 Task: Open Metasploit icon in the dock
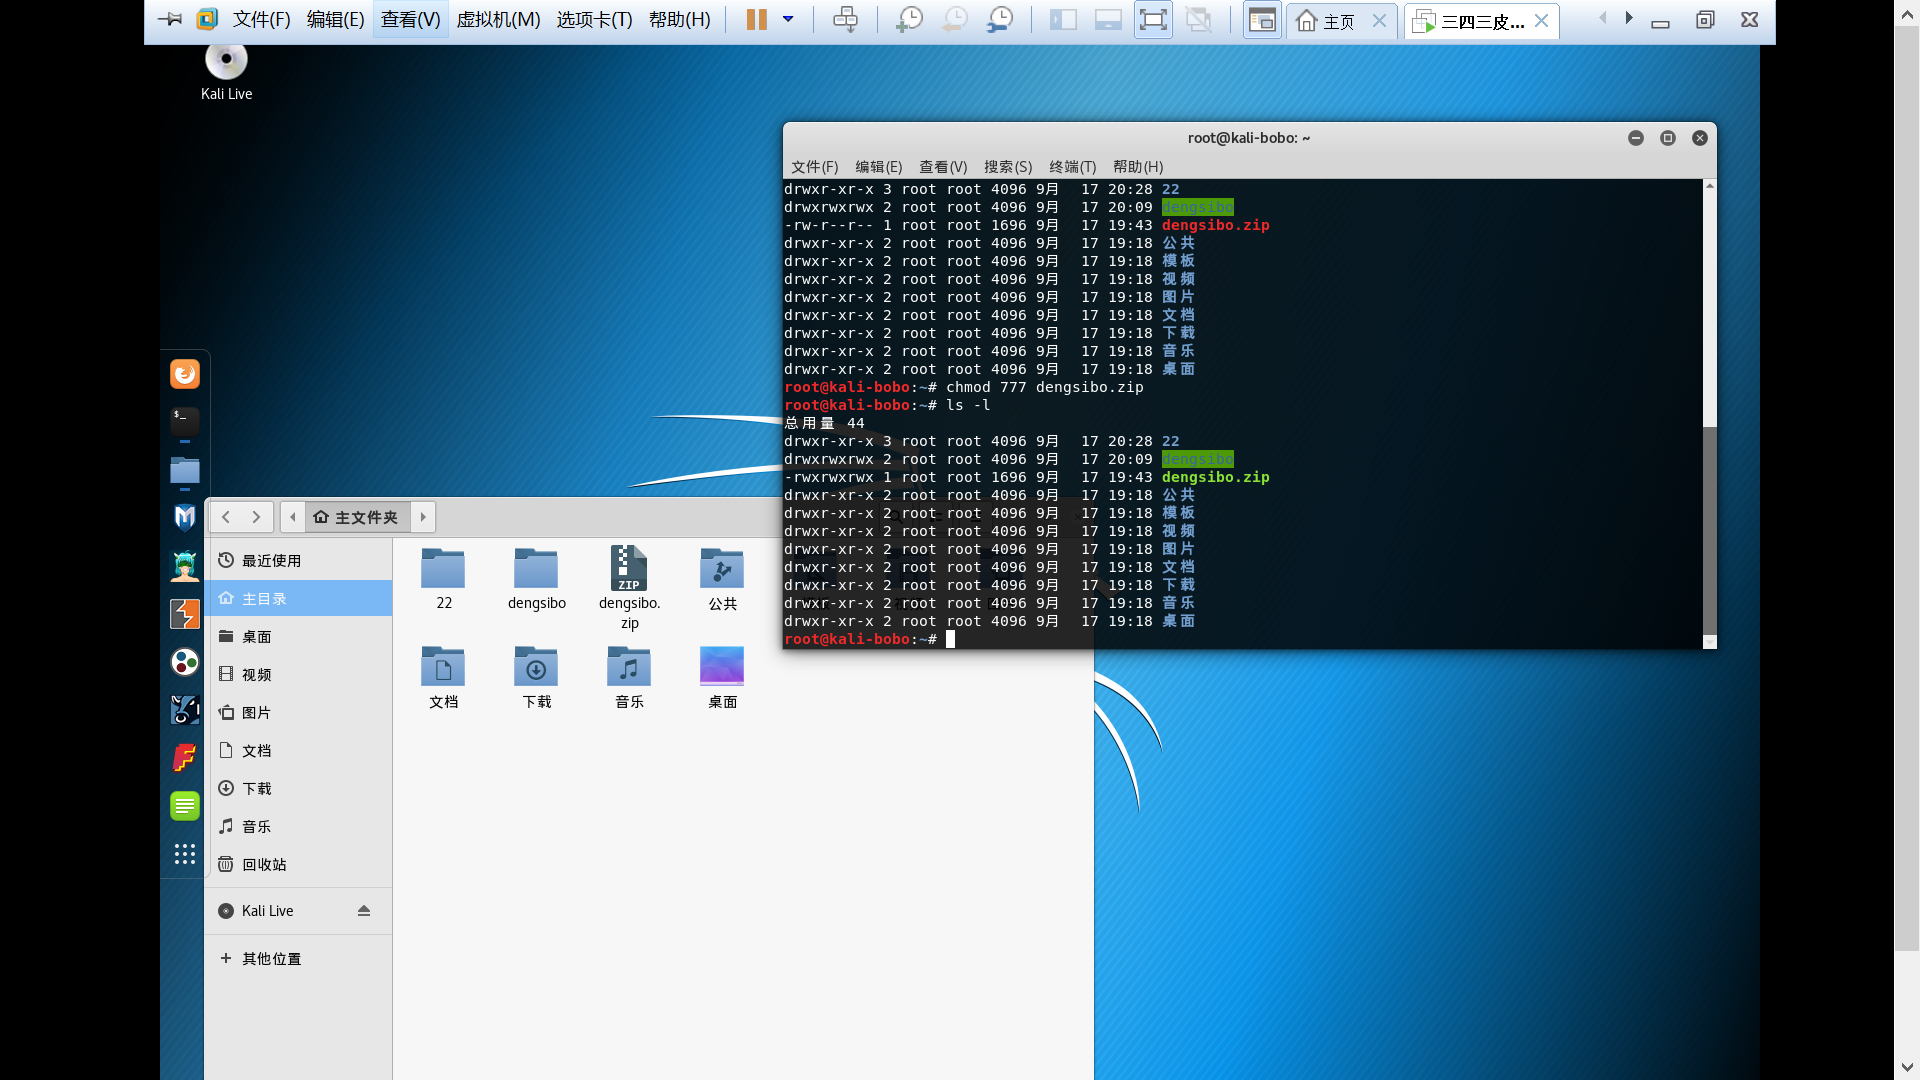pos(185,517)
